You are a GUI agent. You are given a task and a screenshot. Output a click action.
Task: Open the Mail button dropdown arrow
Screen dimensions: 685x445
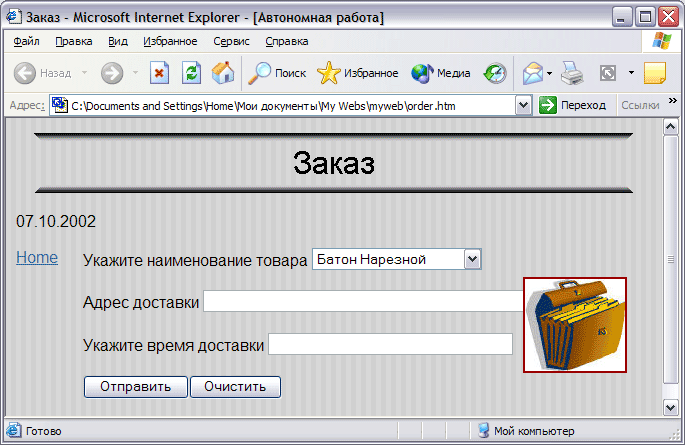550,73
